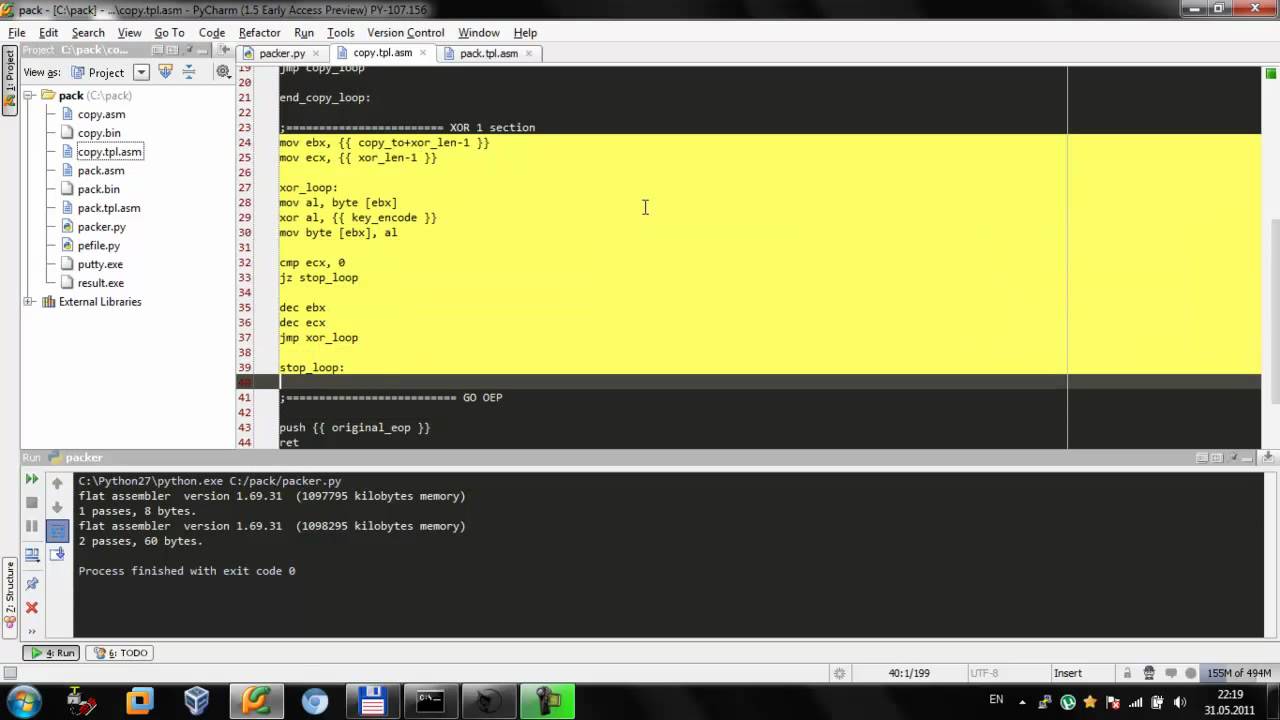This screenshot has height=720, width=1280.
Task: Click the Insert mode indicator in status bar
Action: tap(1067, 674)
